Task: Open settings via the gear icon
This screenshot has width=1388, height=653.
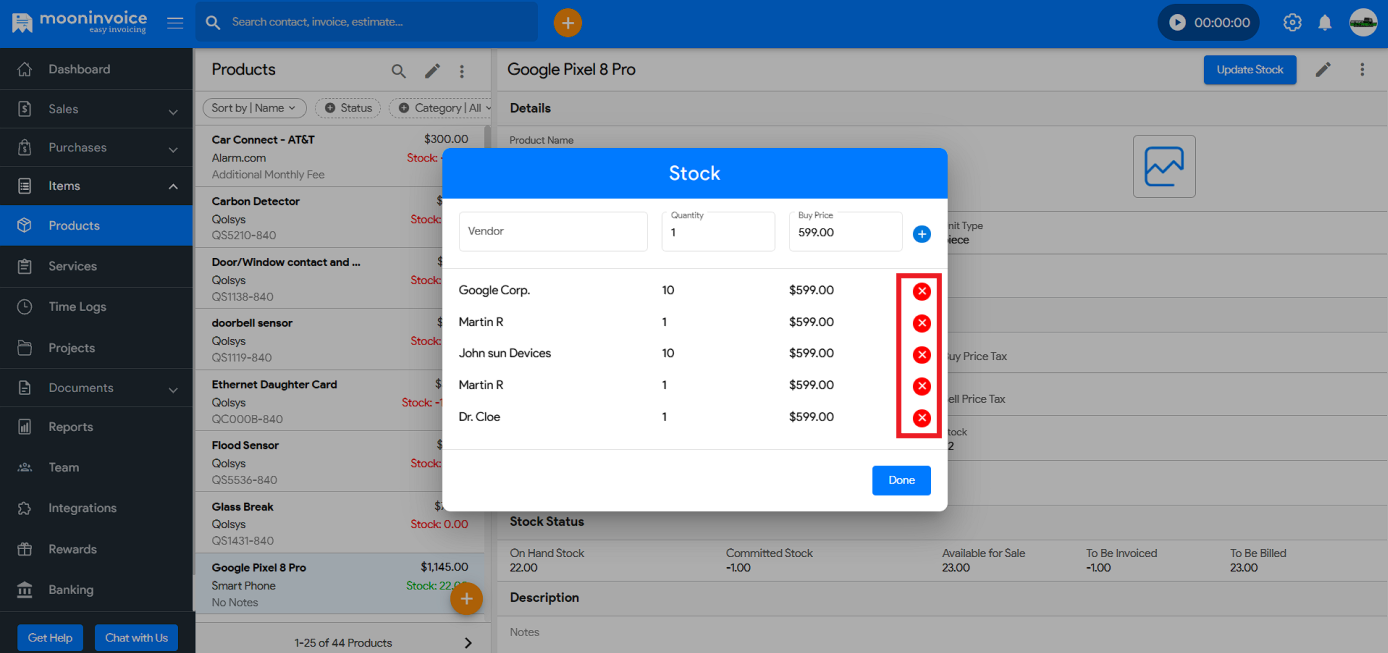Action: pyautogui.click(x=1292, y=23)
